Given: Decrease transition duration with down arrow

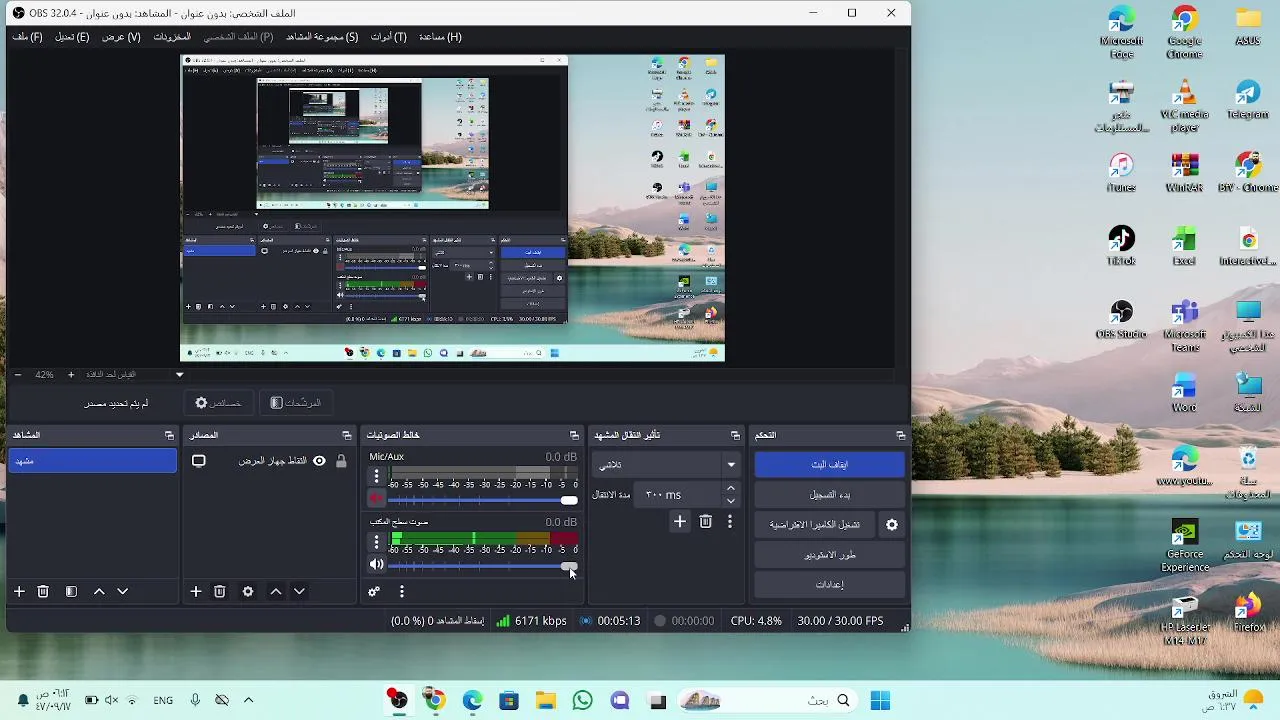Looking at the screenshot, I should (x=731, y=500).
